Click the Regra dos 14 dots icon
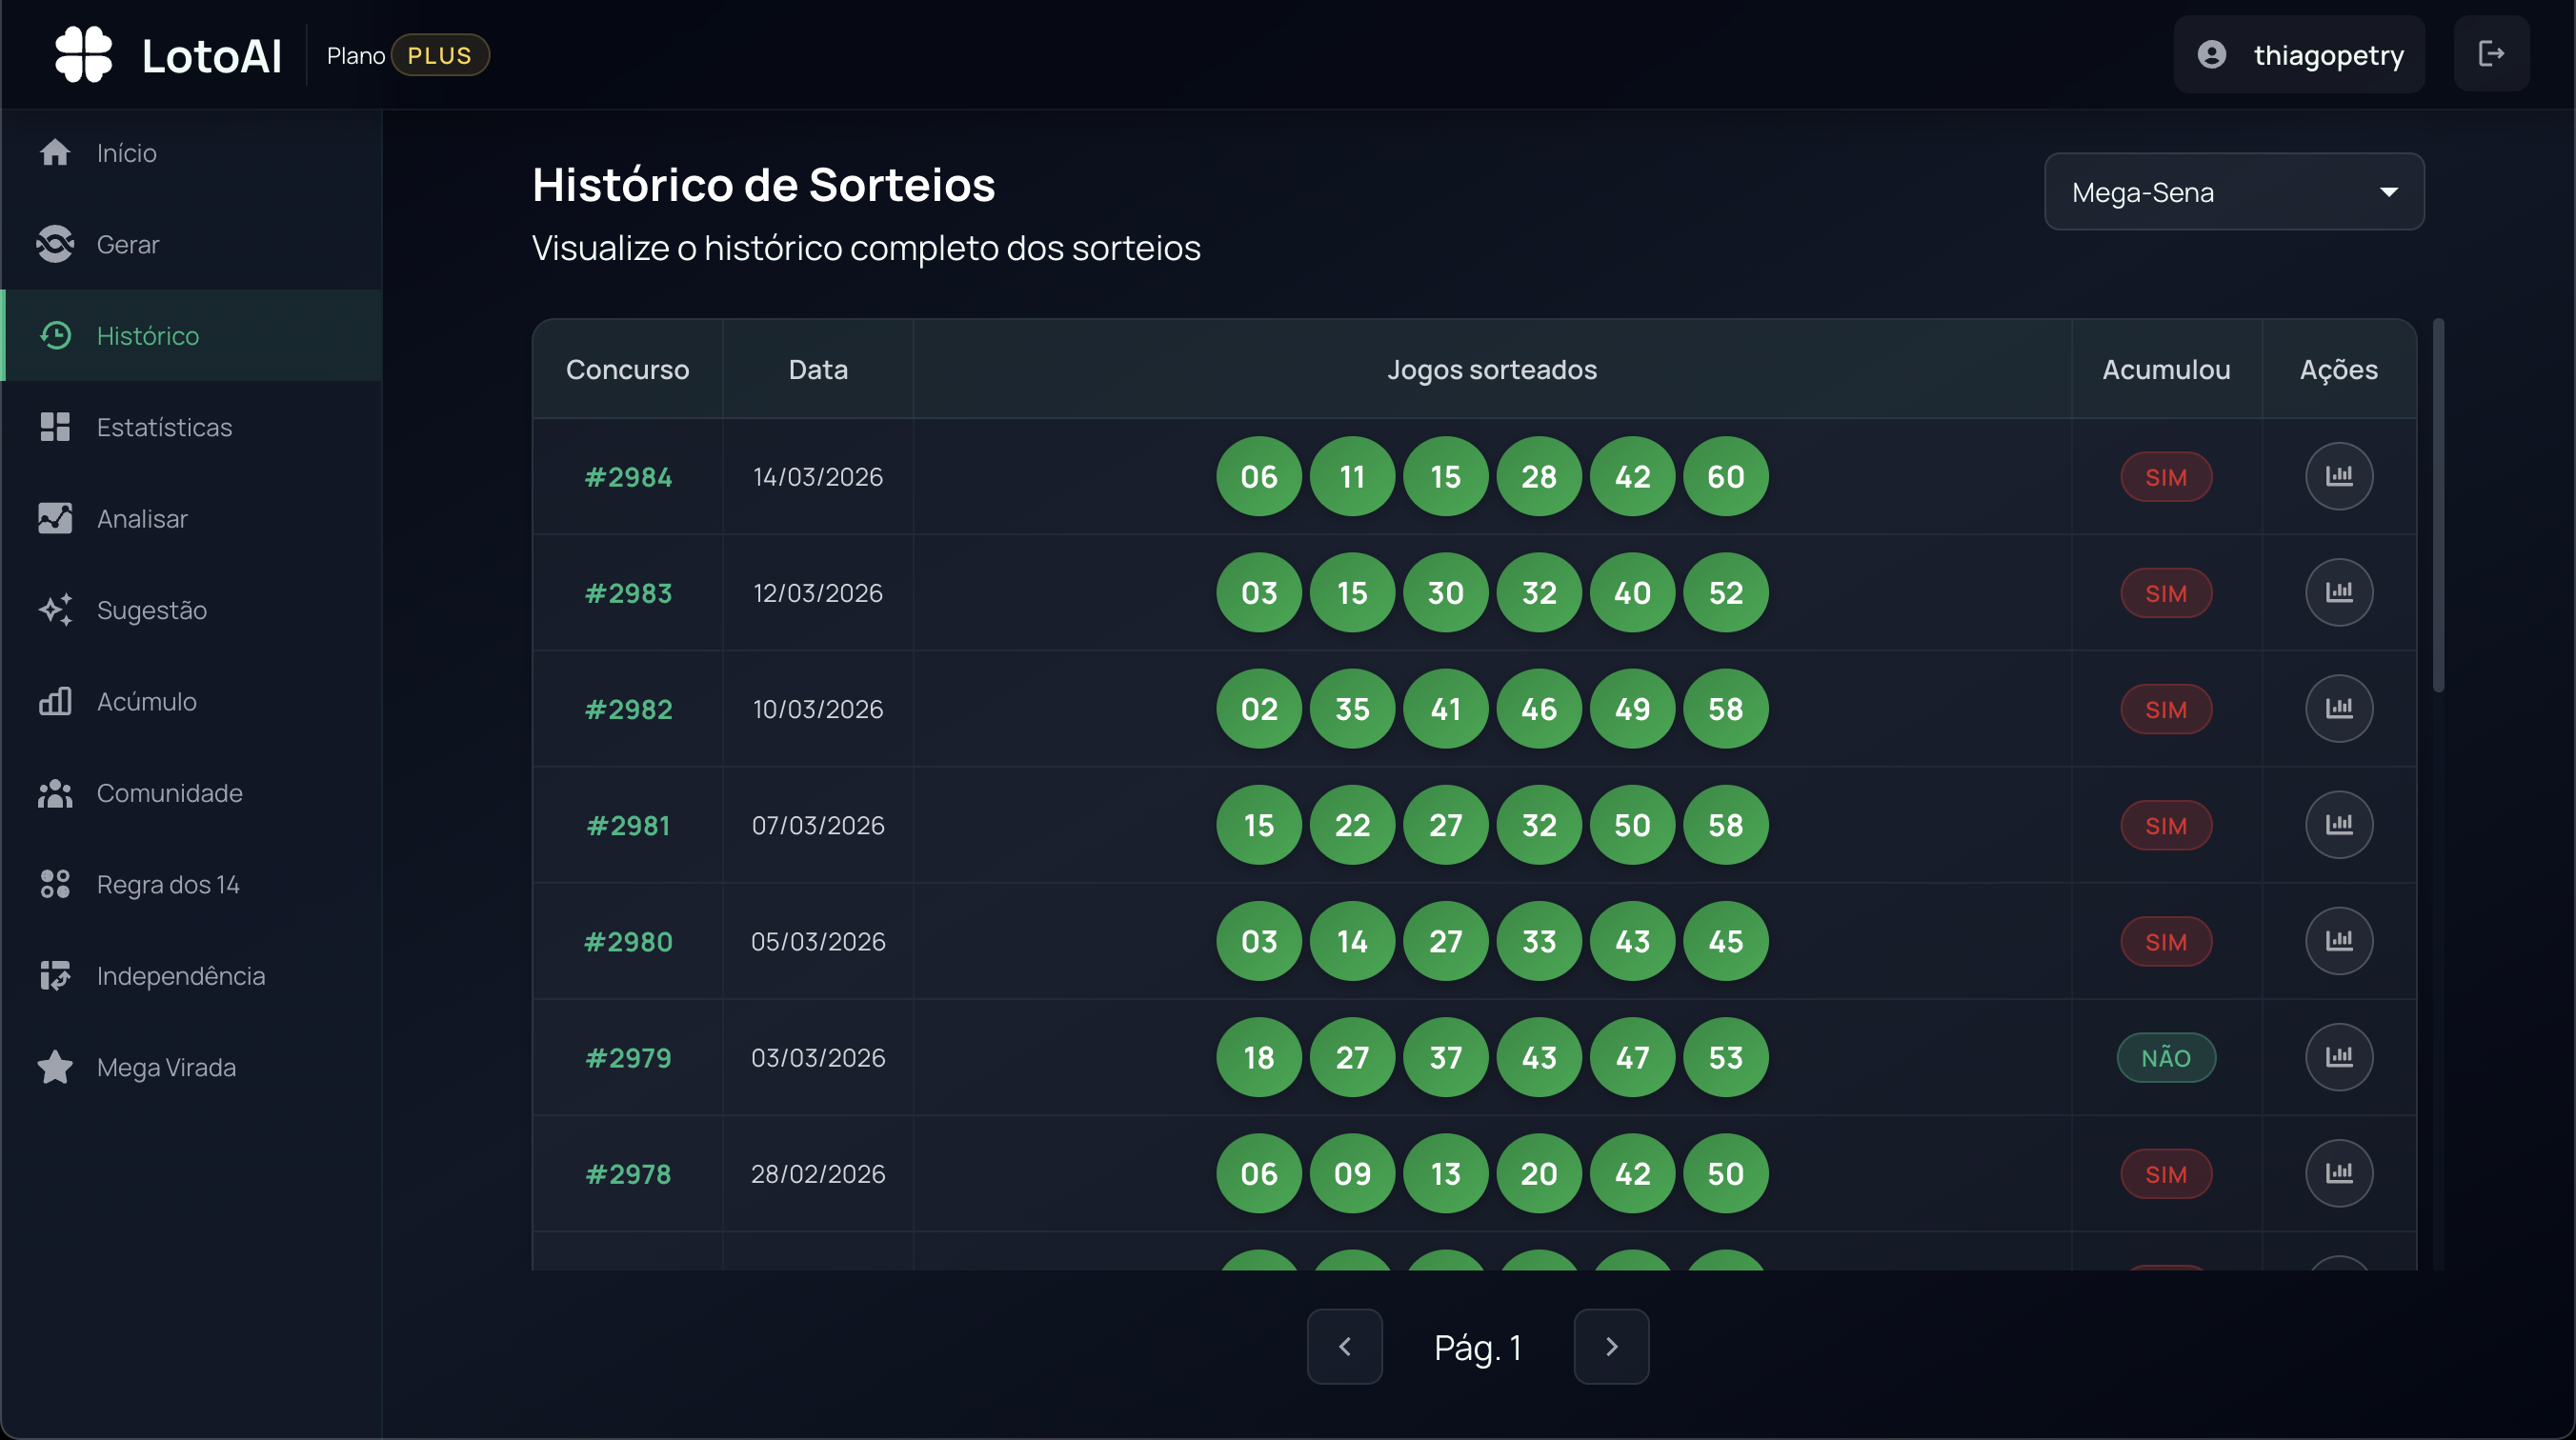The width and height of the screenshot is (2576, 1440). [55, 884]
